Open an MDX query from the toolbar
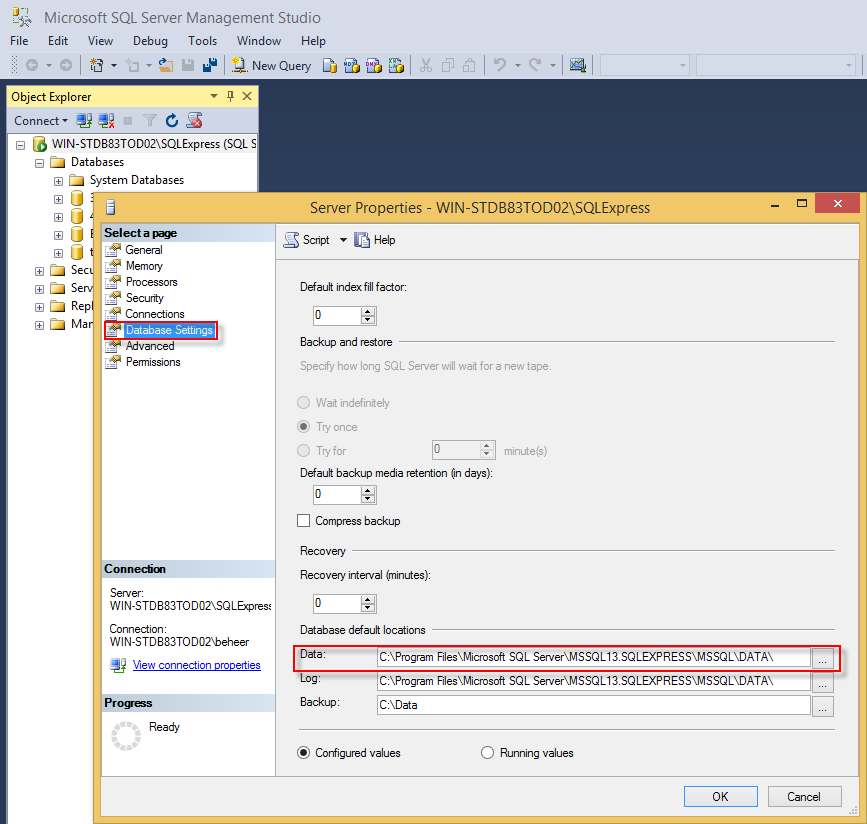The image size is (867, 824). coord(352,66)
